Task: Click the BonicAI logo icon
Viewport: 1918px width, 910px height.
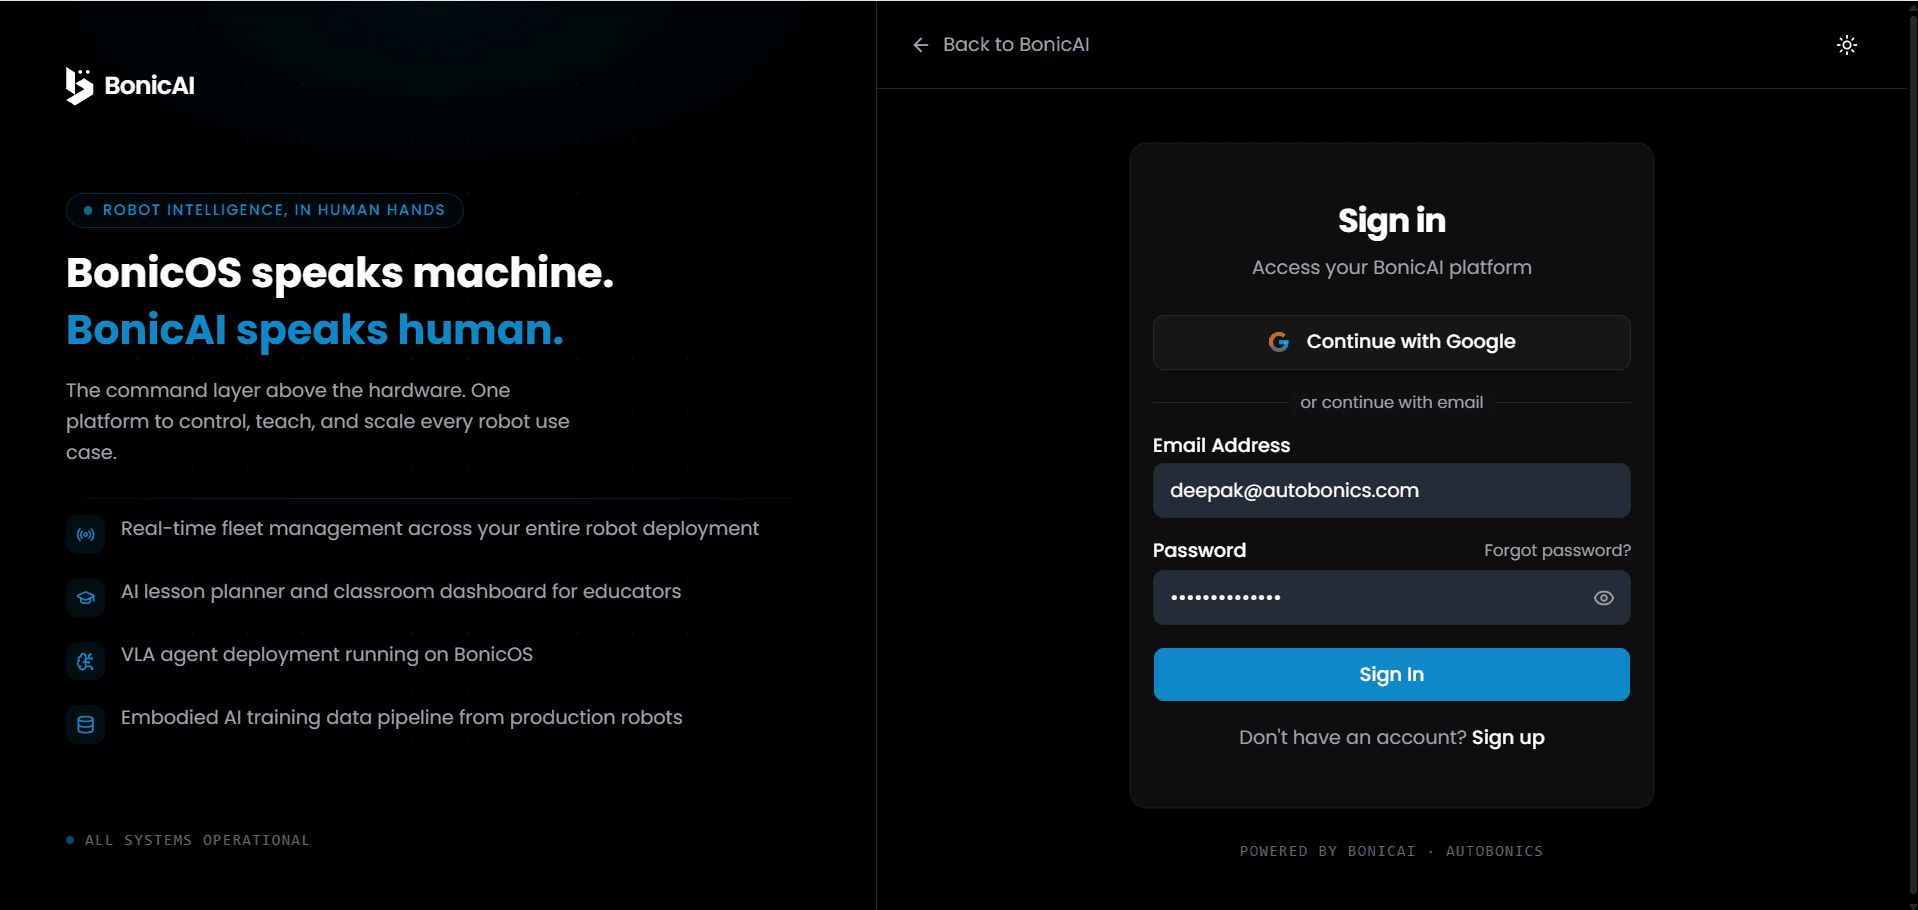Action: 79,86
